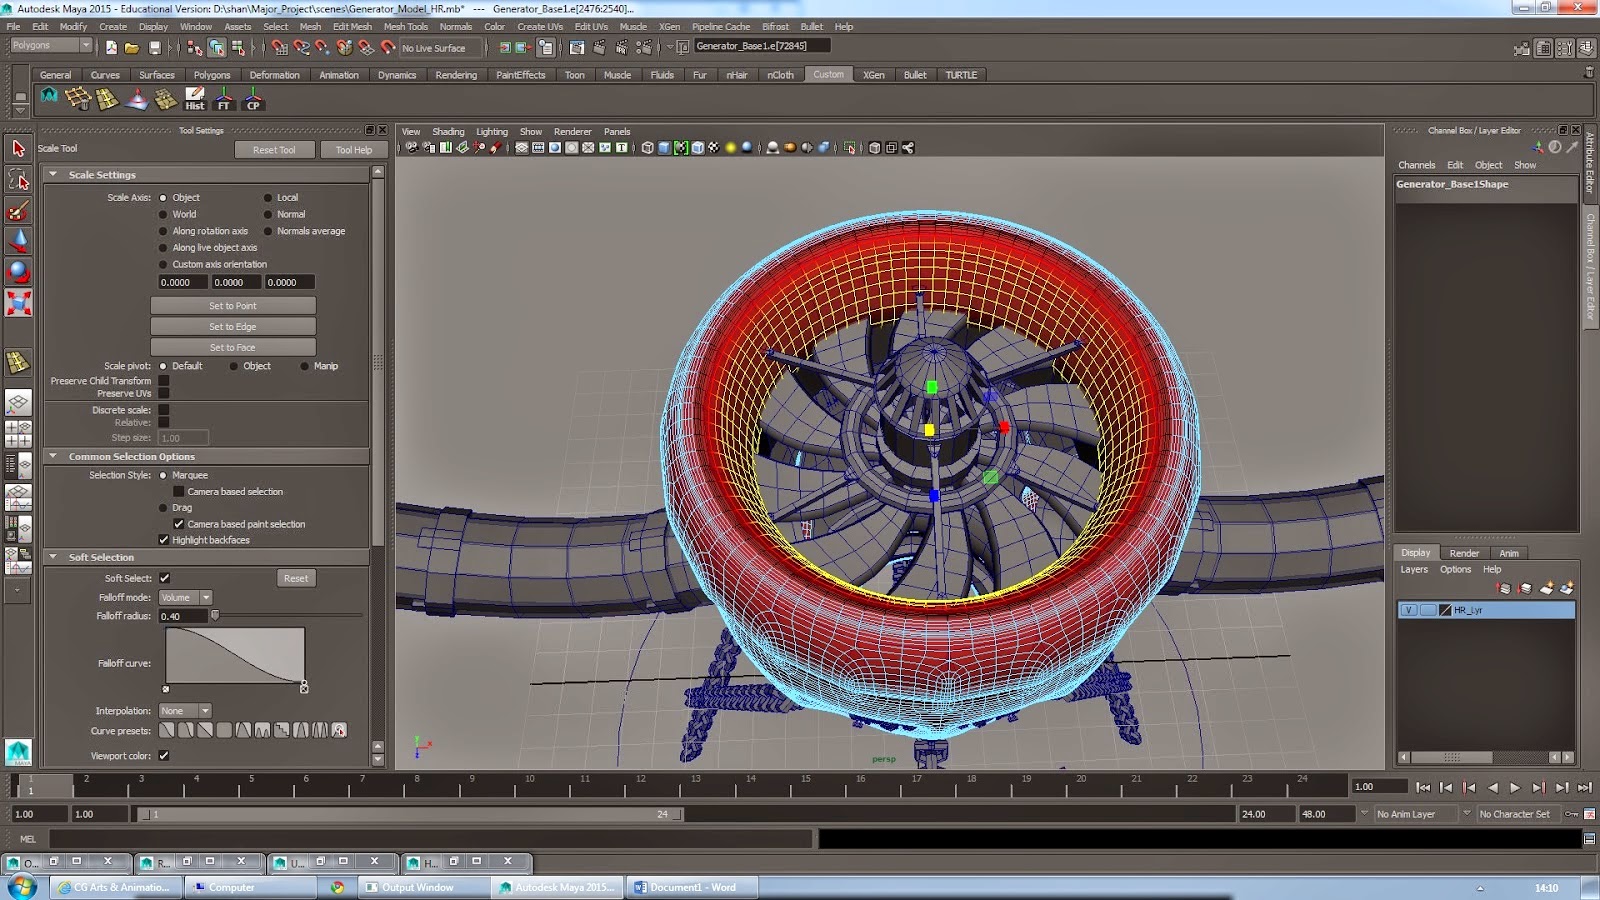Collapse the Scale Settings section
Viewport: 1600px width, 900px height.
(x=53, y=174)
